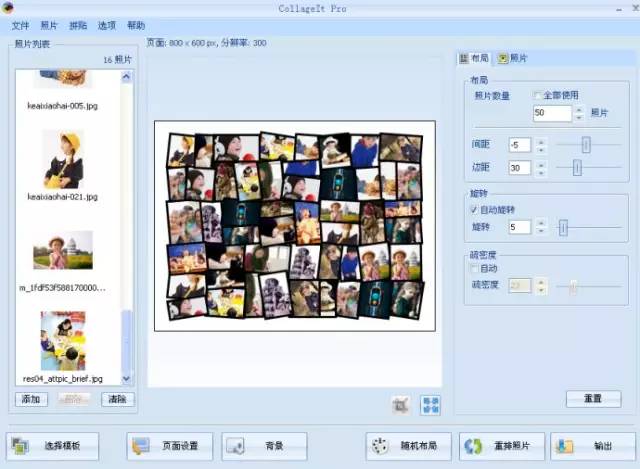Viewport: 640px width, 469px height.
Task: Click the 边距 margin slider handle
Action: (x=577, y=167)
